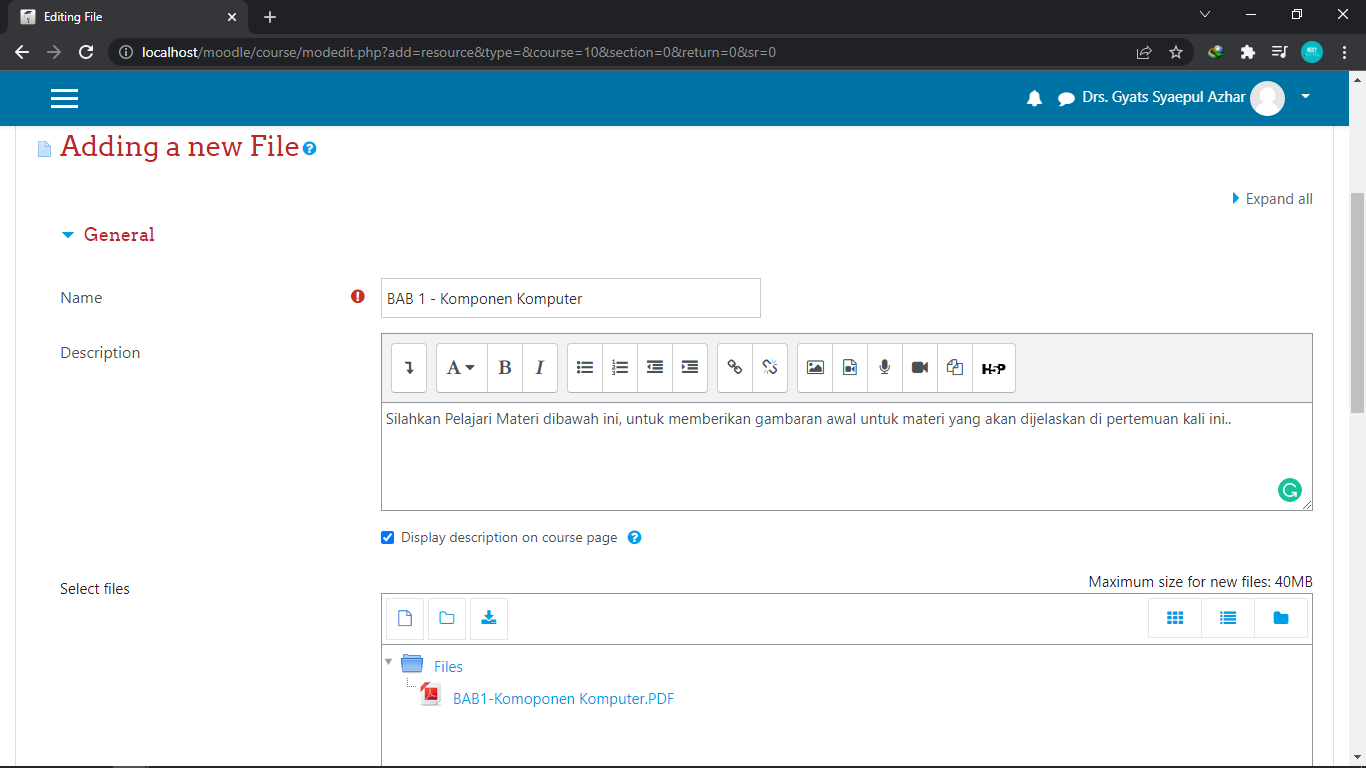Bookmark this page with the star

(x=1176, y=52)
